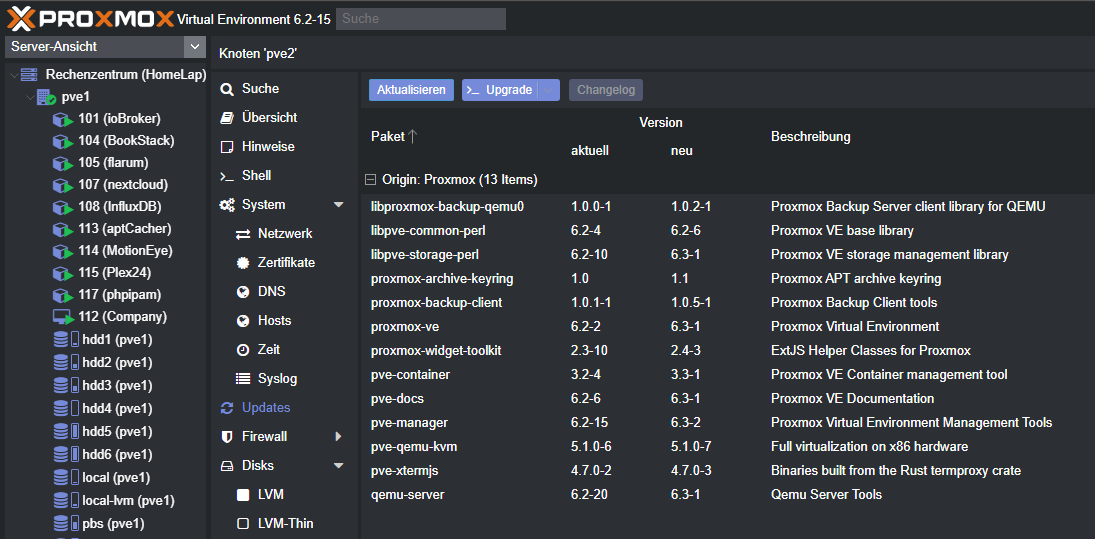
Task: Start the Upgrade process button
Action: coord(501,90)
